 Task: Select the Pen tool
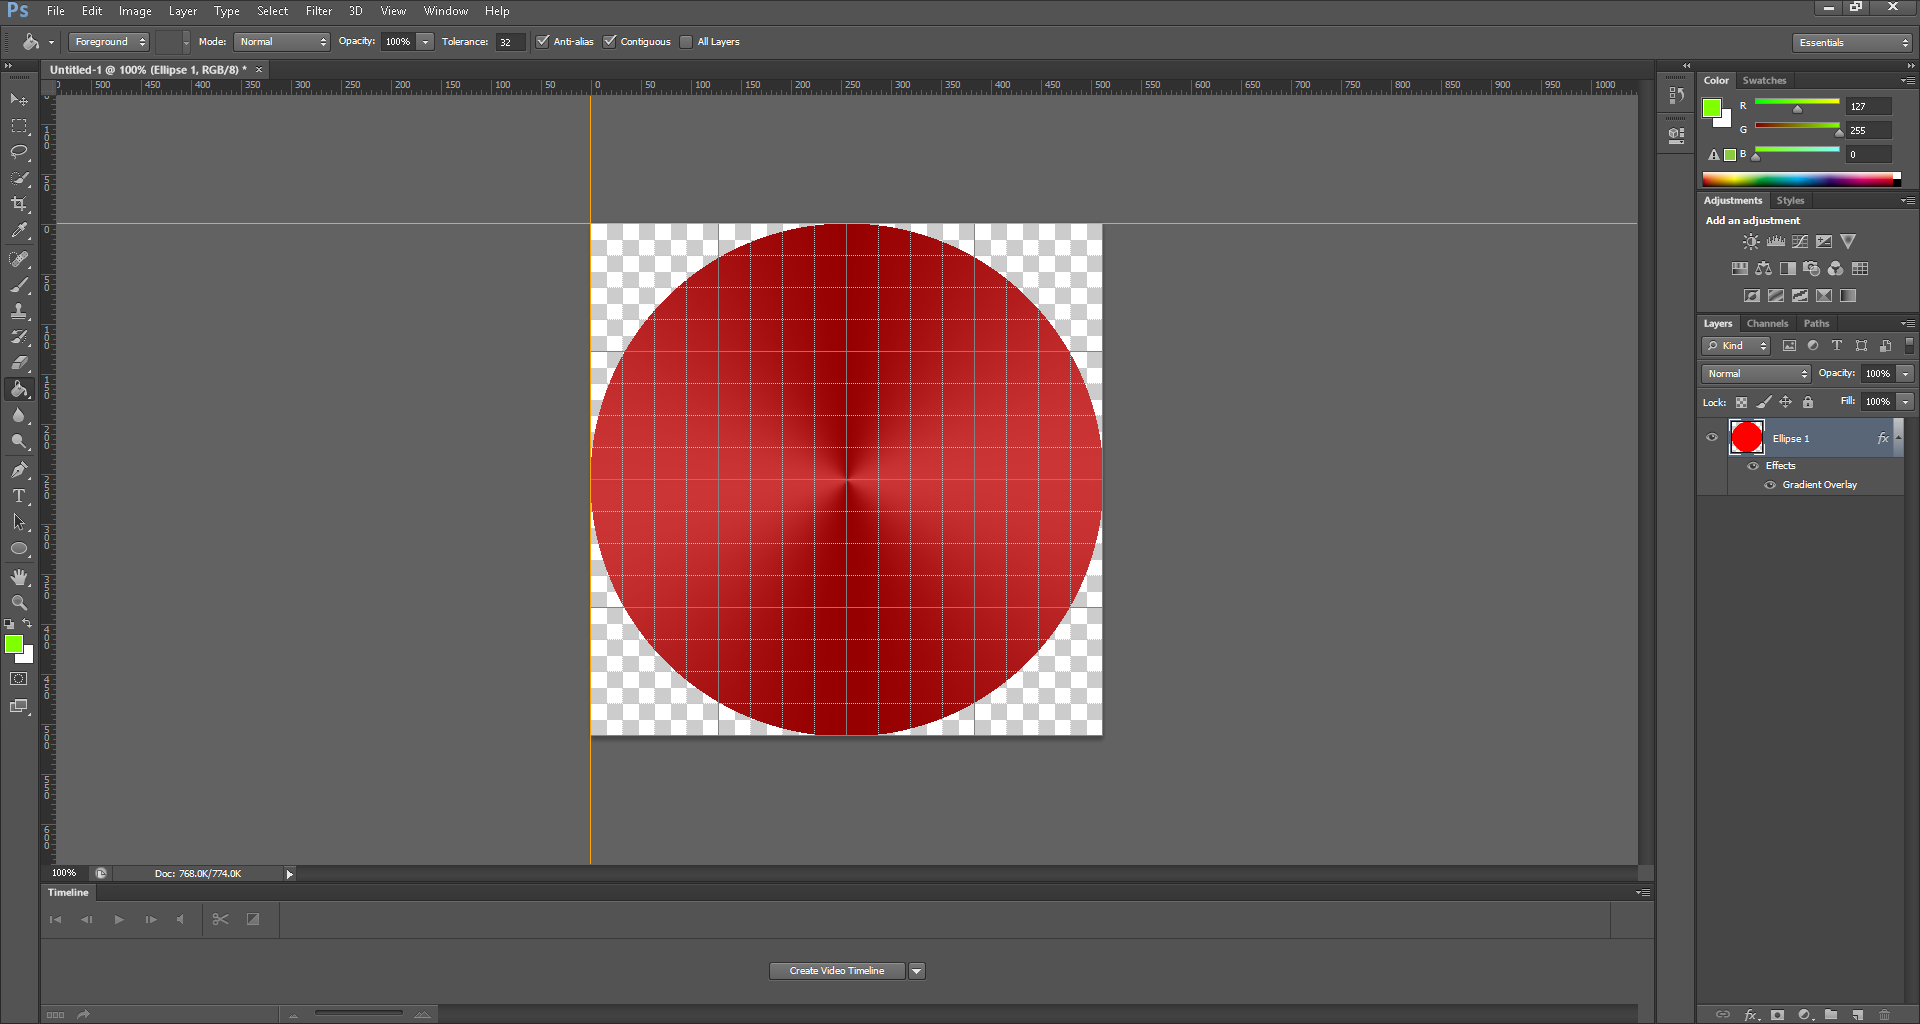(x=19, y=469)
